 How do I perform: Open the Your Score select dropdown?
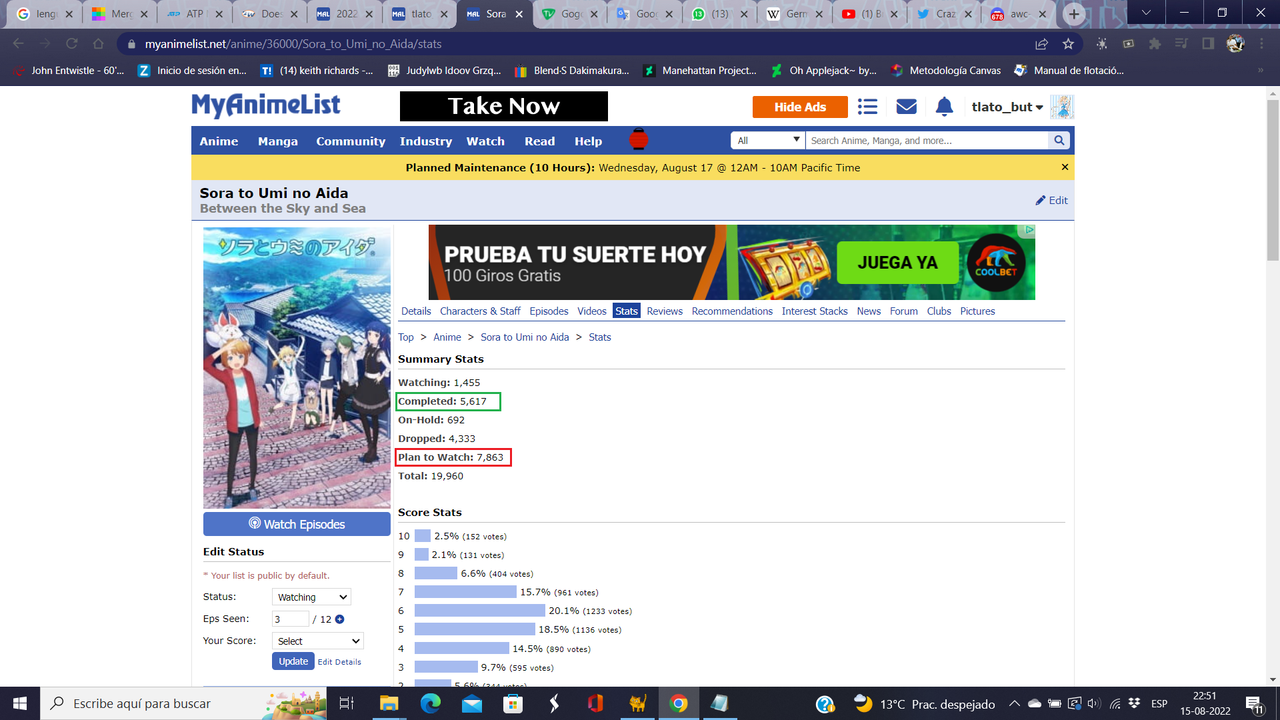317,640
